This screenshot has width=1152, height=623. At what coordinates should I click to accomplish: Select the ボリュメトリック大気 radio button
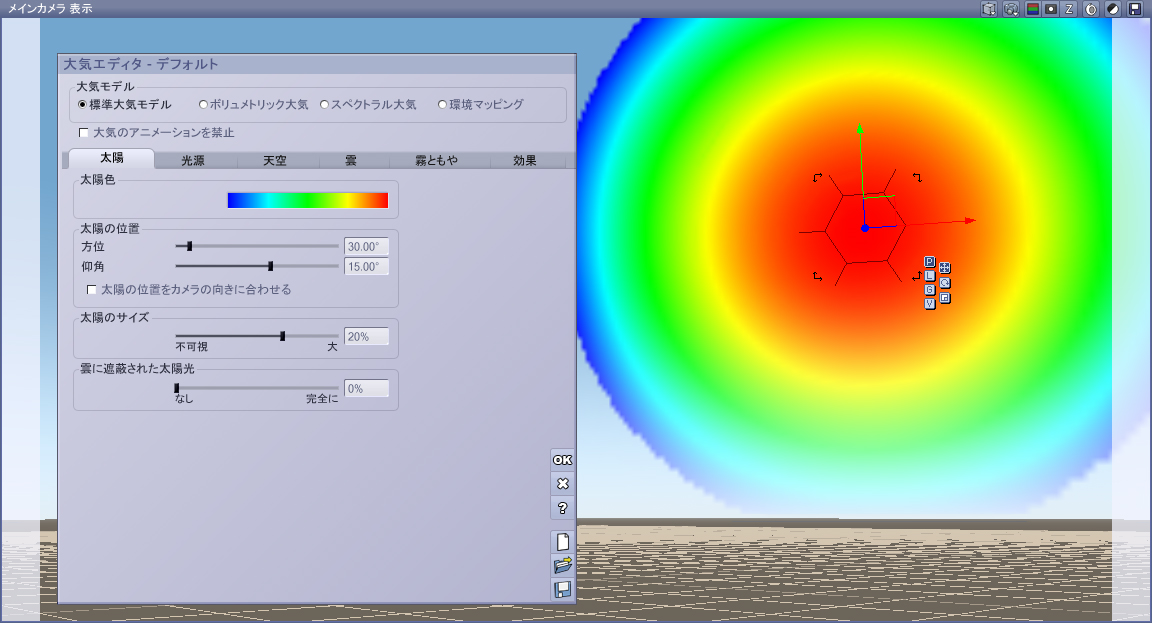click(x=204, y=104)
